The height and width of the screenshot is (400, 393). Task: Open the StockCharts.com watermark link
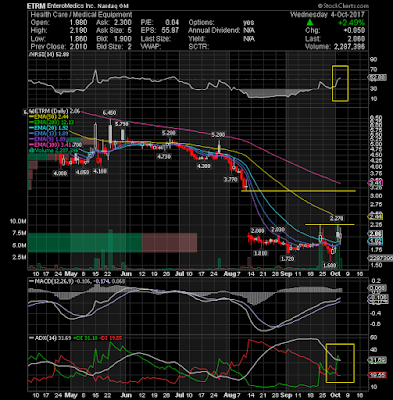click(x=343, y=6)
